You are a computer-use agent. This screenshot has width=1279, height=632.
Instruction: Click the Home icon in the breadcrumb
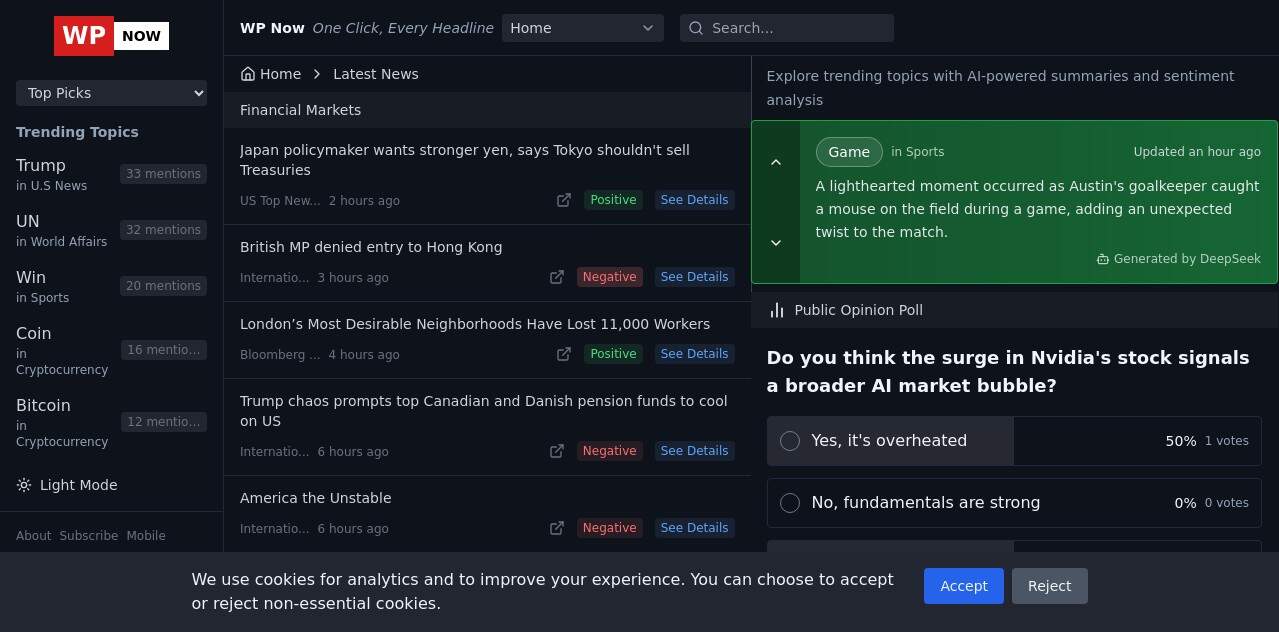click(x=248, y=73)
